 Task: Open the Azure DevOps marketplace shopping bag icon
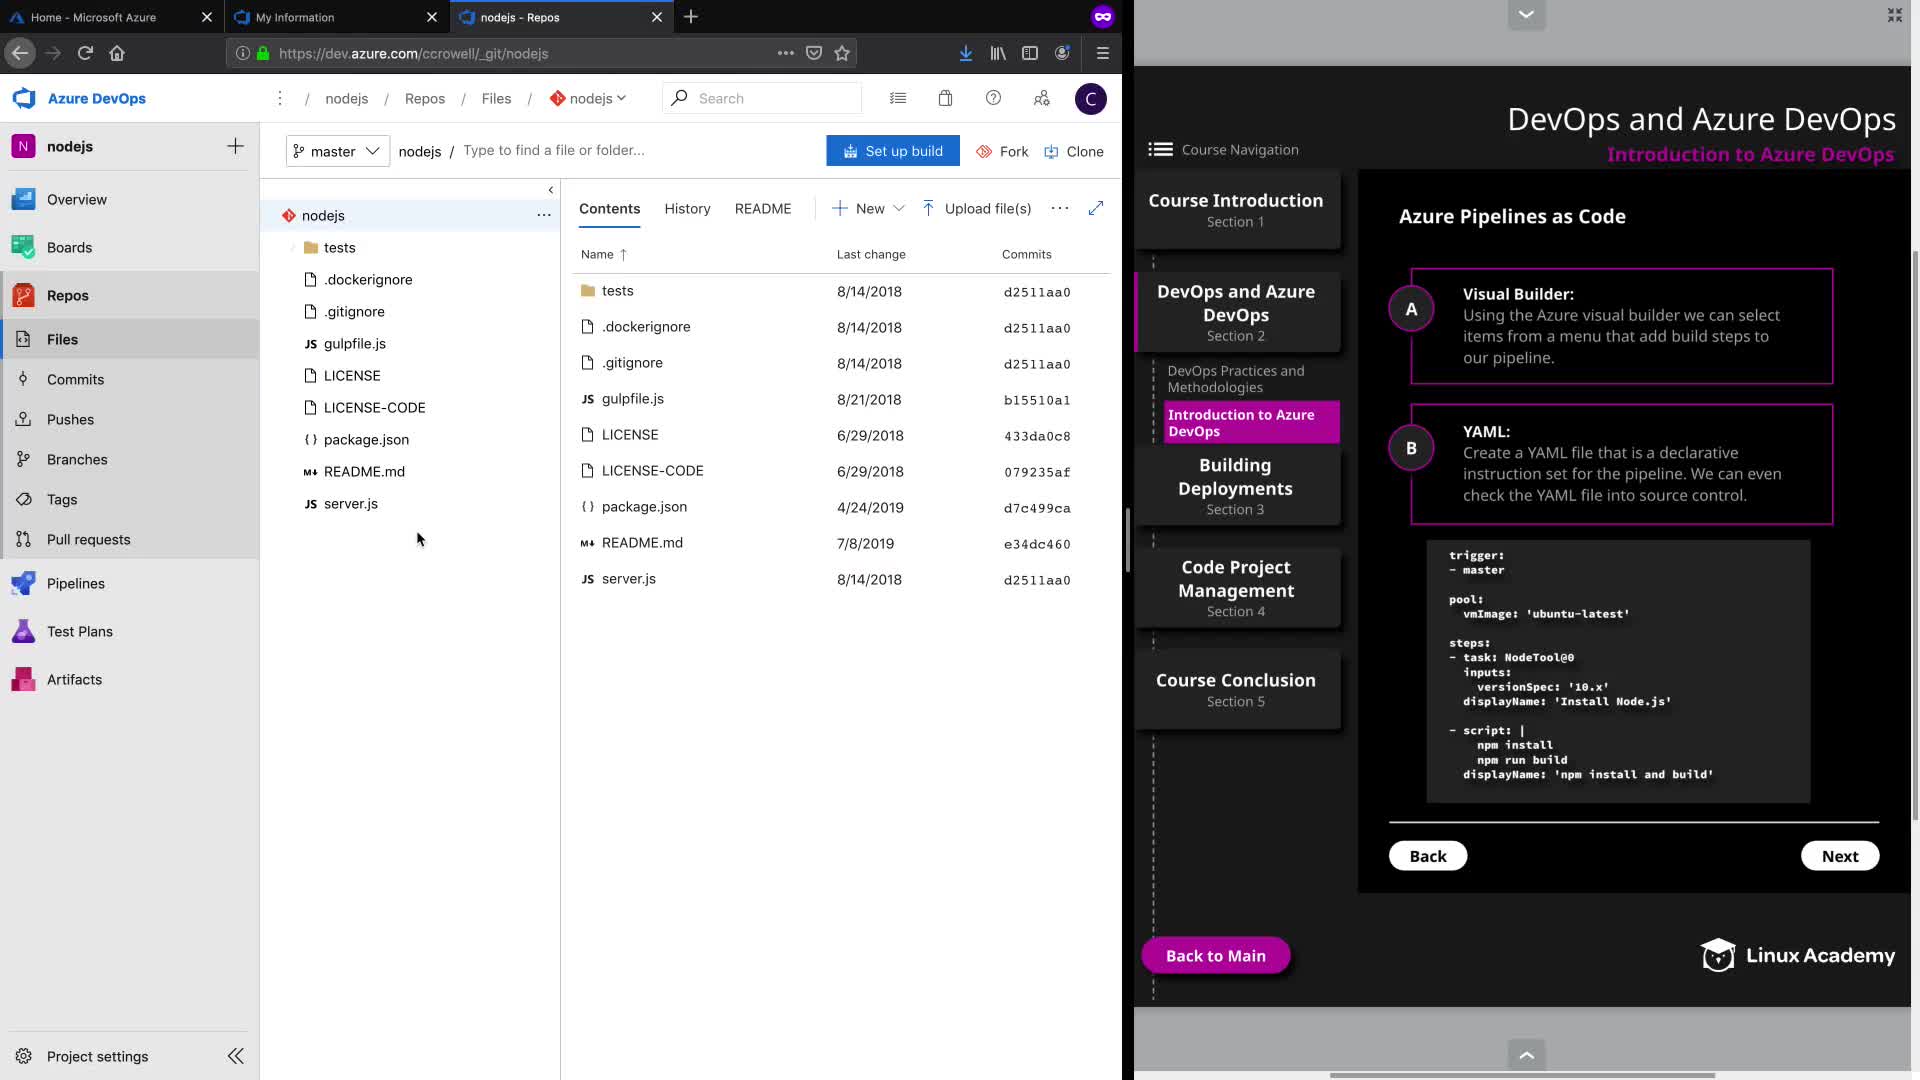[945, 98]
